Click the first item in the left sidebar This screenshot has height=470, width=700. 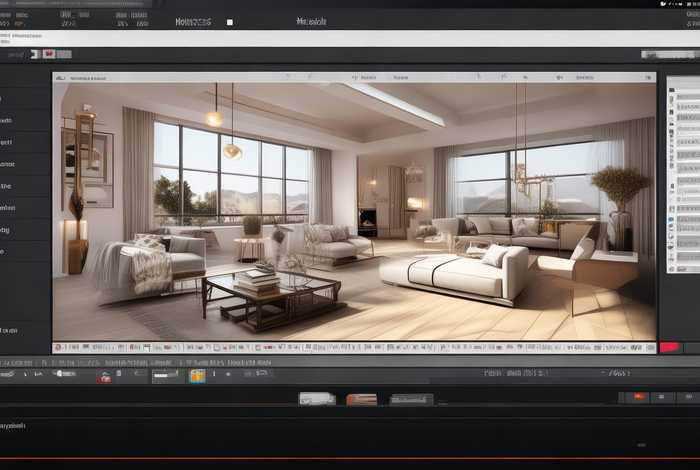pos(8,98)
